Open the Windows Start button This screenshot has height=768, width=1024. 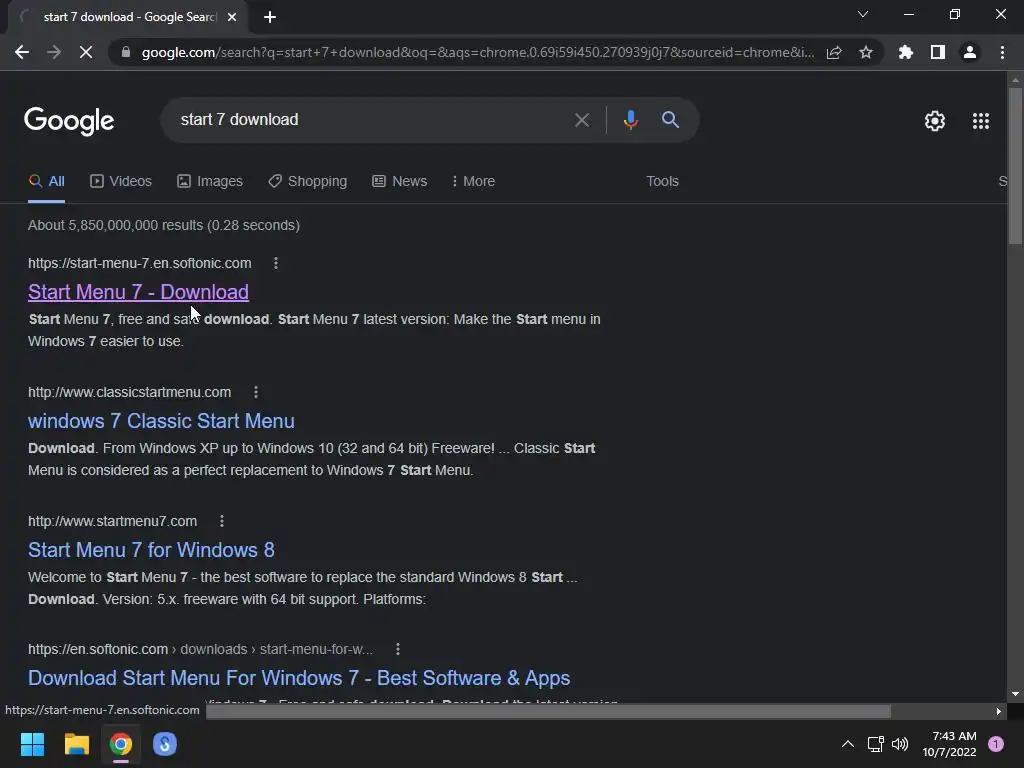[x=32, y=744]
